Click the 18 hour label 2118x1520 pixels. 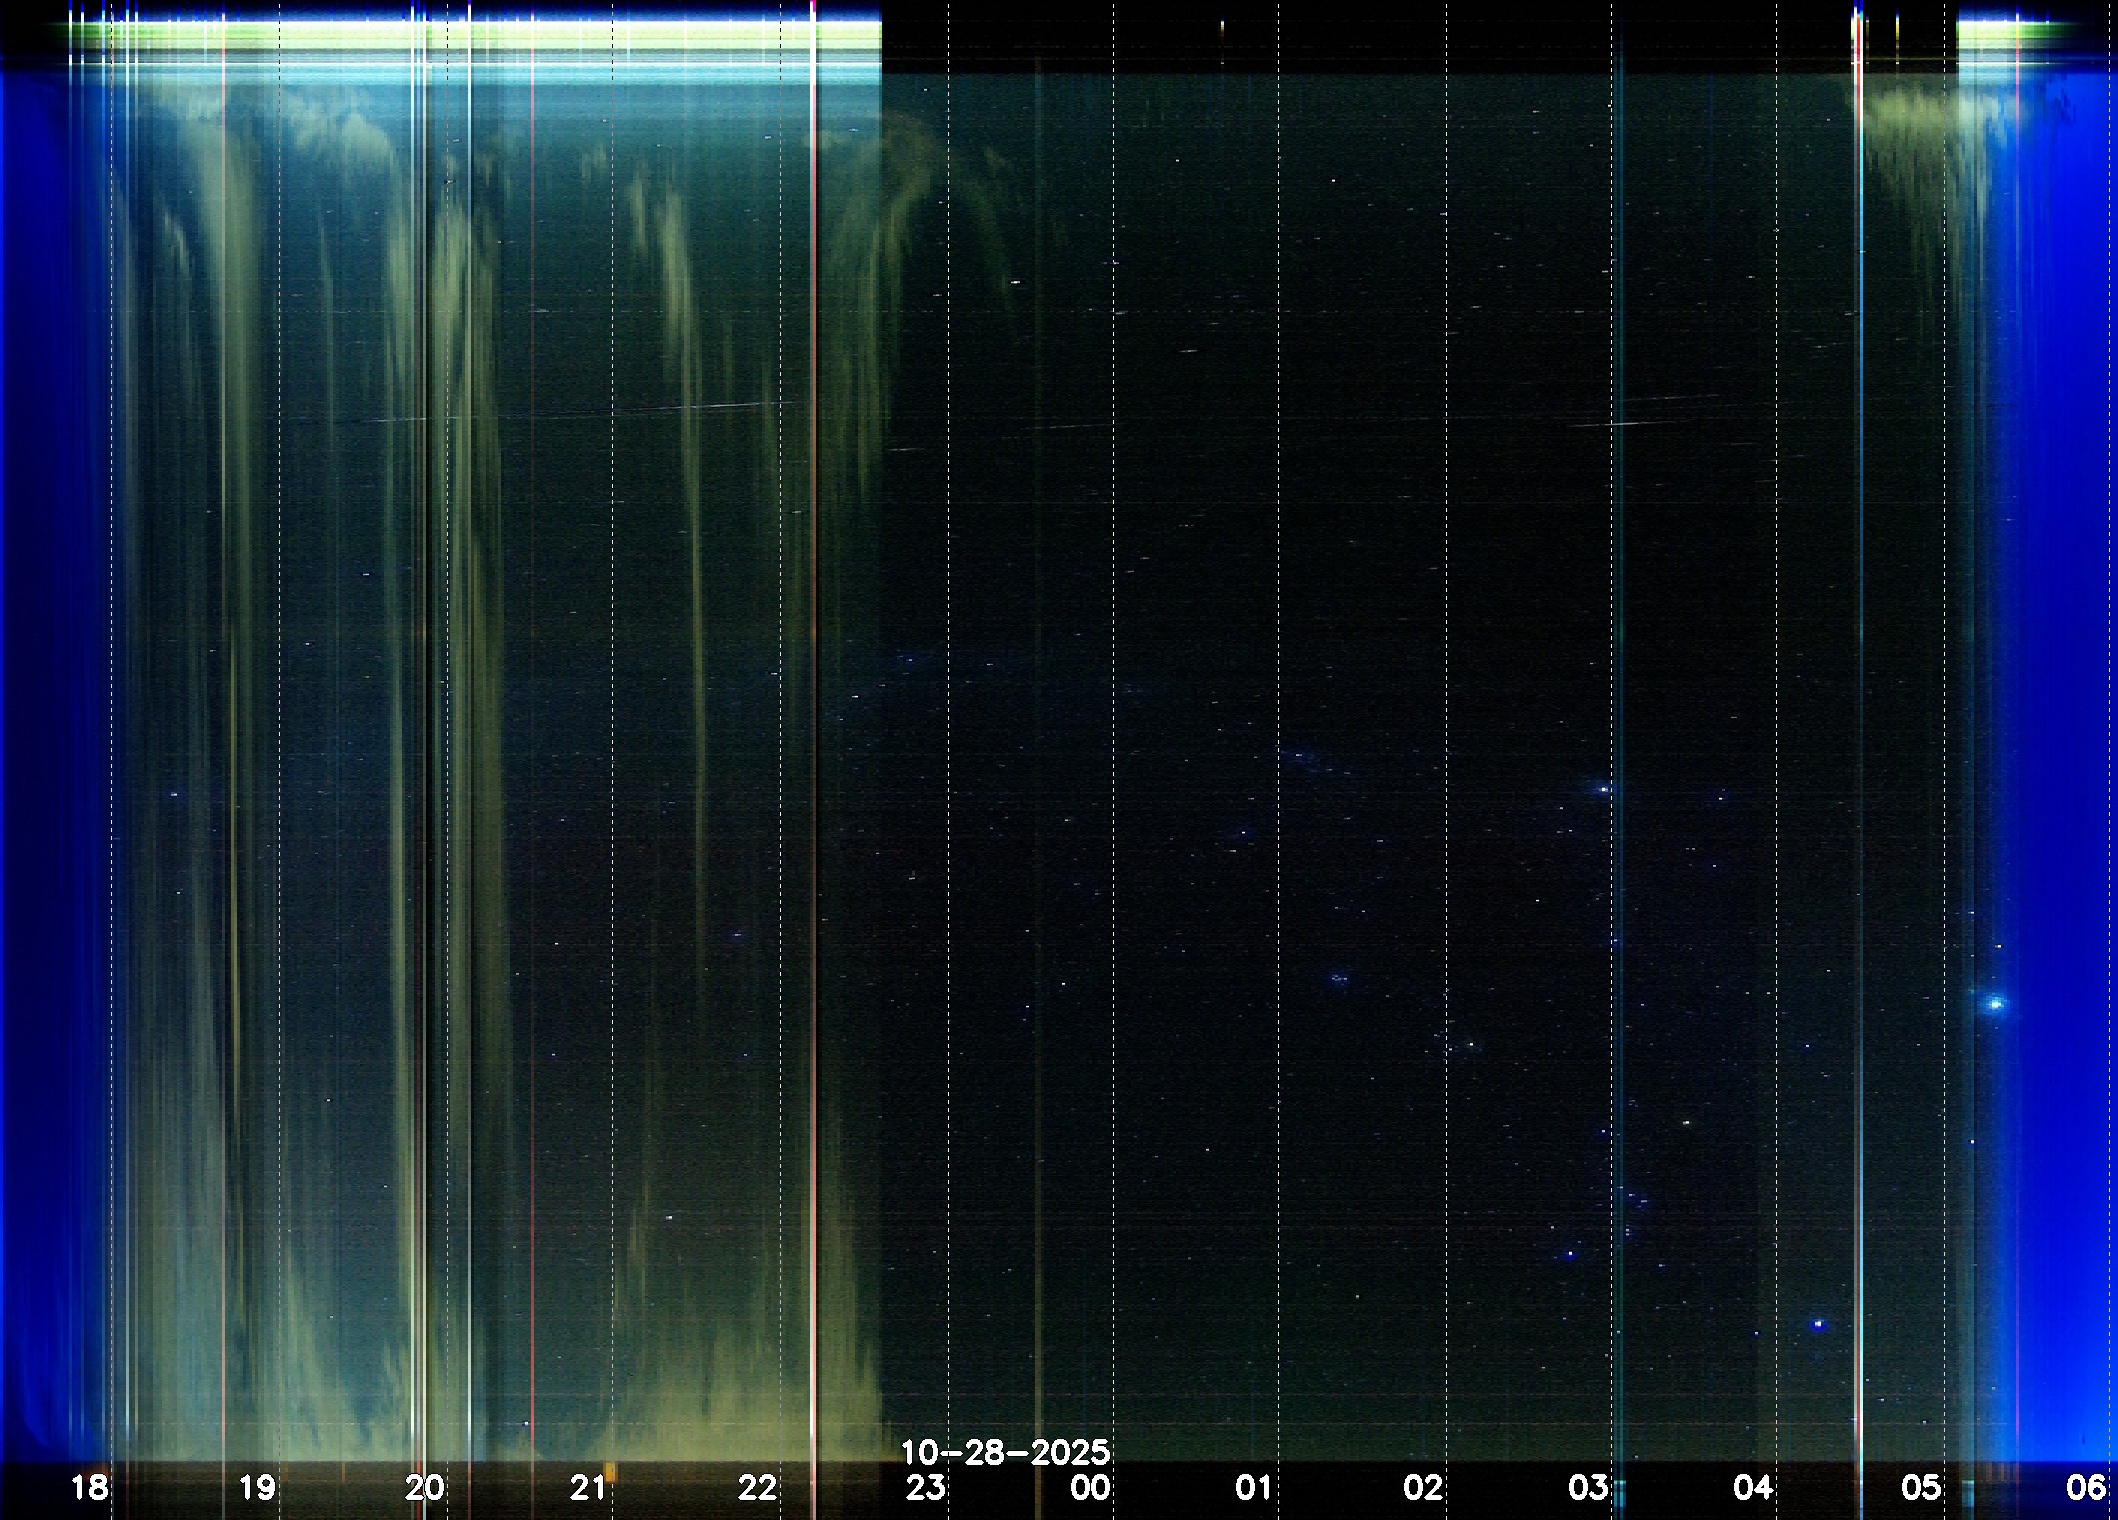coord(89,1487)
